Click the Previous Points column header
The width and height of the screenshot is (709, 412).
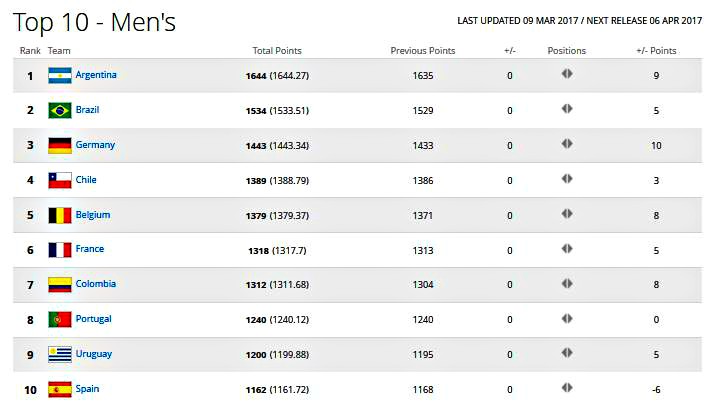423,51
